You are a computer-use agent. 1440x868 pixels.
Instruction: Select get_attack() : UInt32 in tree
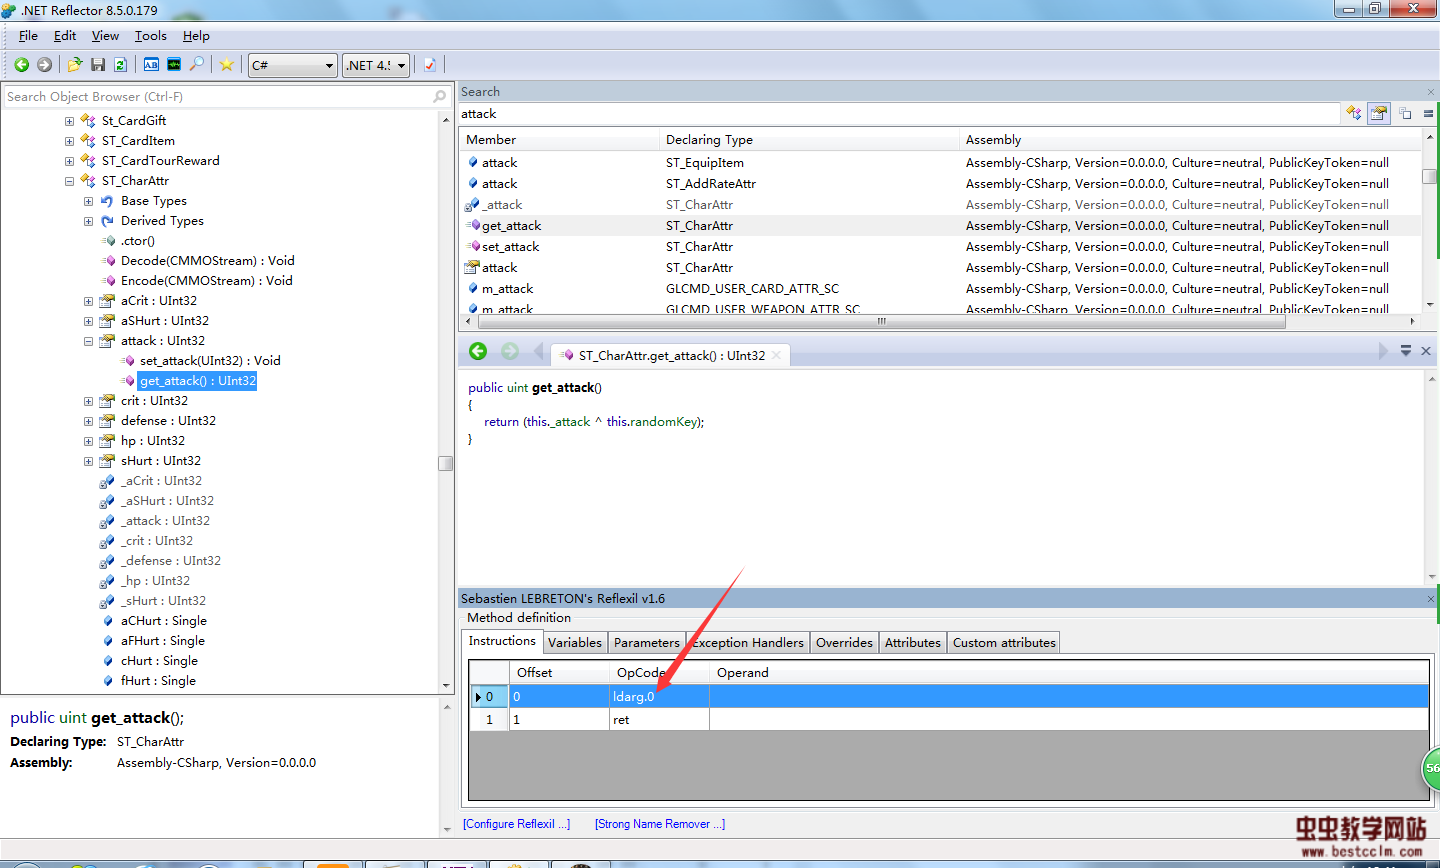tap(198, 381)
